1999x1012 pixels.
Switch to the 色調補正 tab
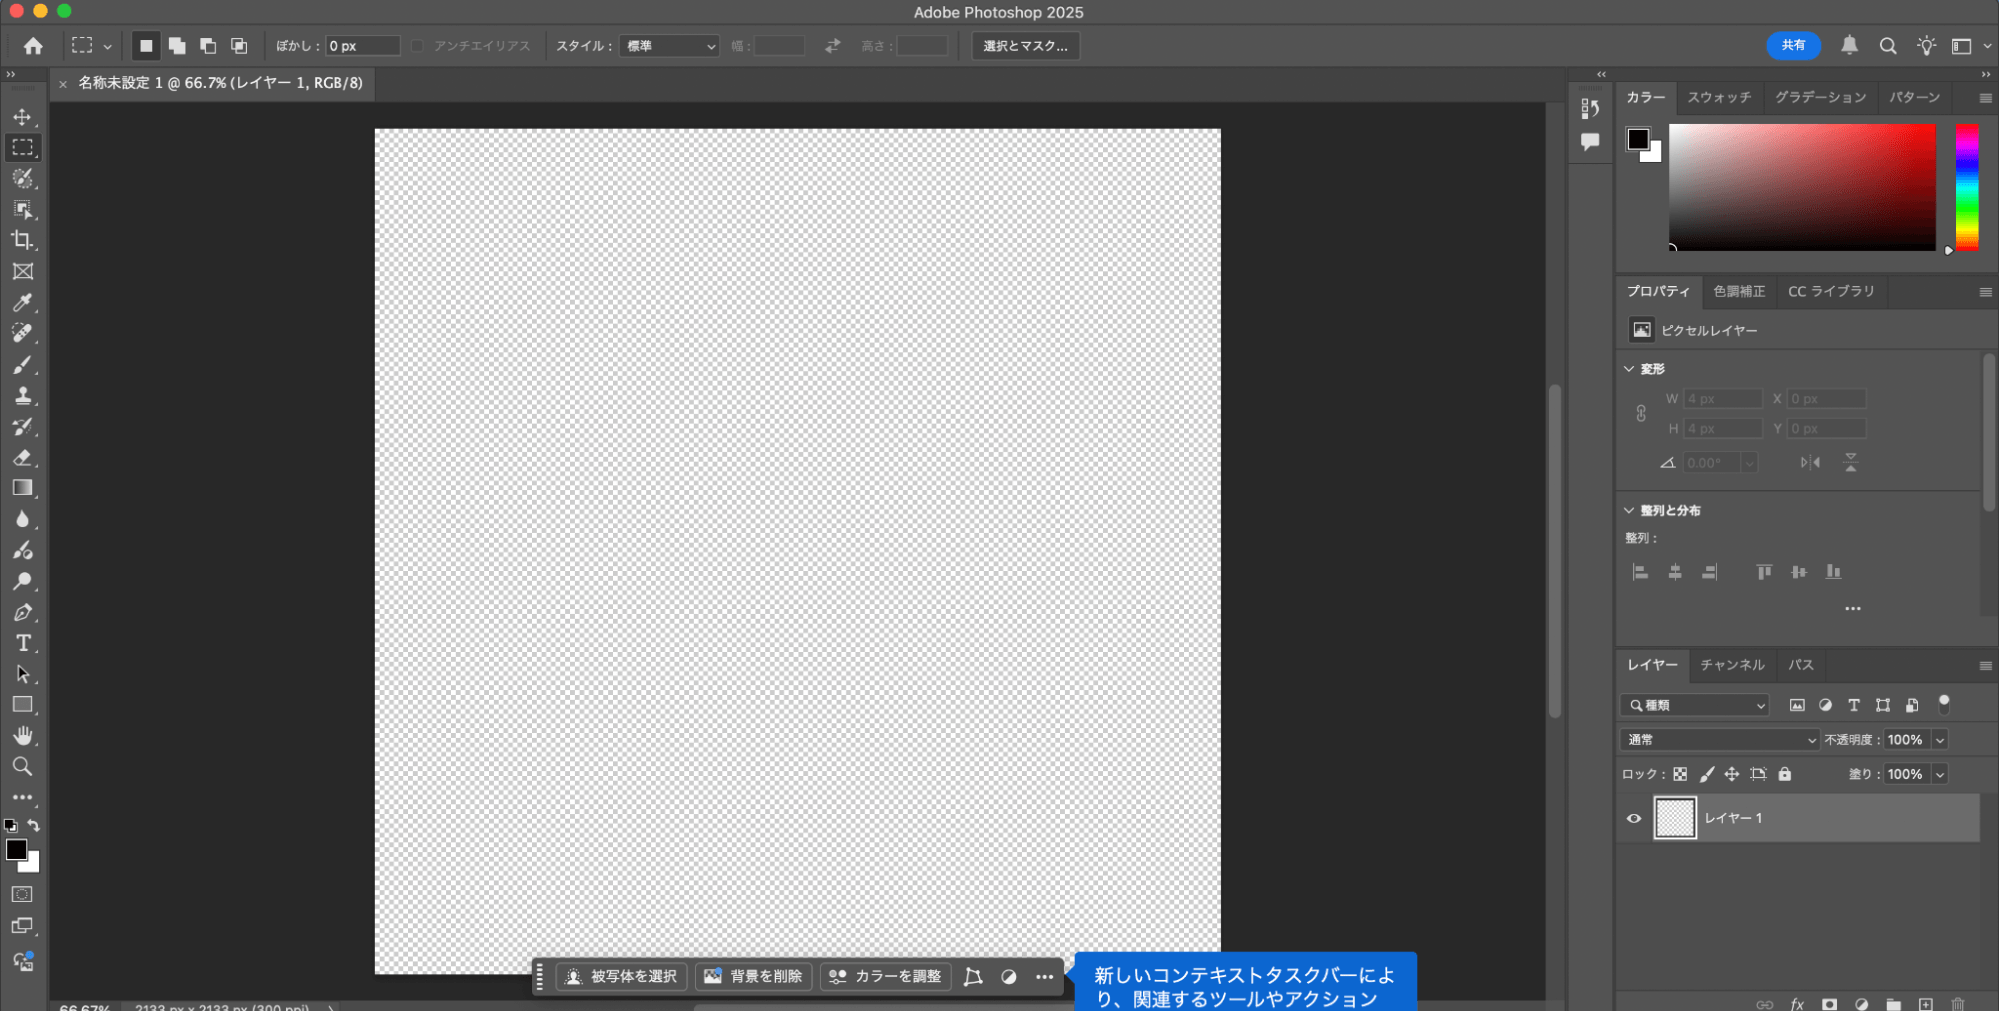pyautogui.click(x=1739, y=291)
